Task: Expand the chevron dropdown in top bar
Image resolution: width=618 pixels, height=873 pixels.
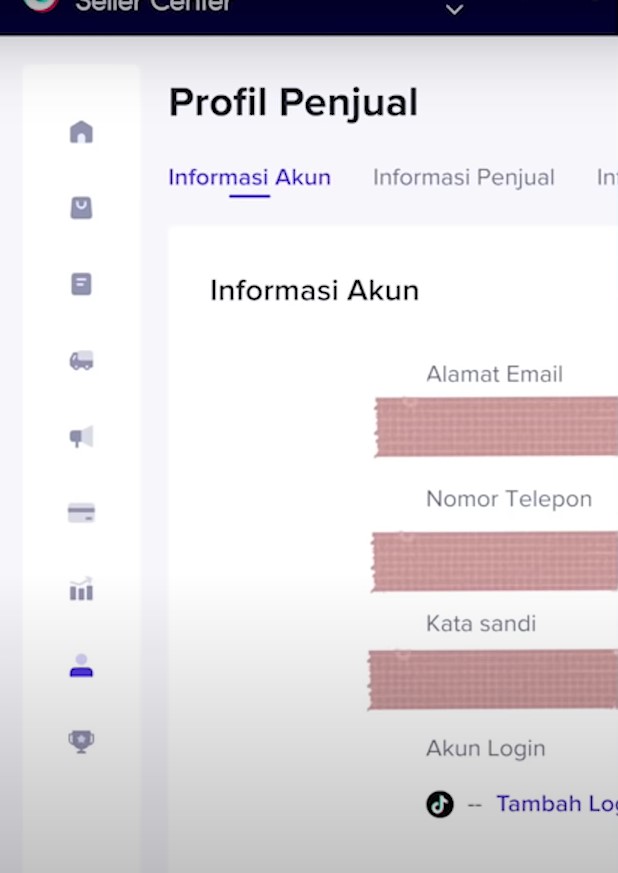Action: pyautogui.click(x=454, y=10)
